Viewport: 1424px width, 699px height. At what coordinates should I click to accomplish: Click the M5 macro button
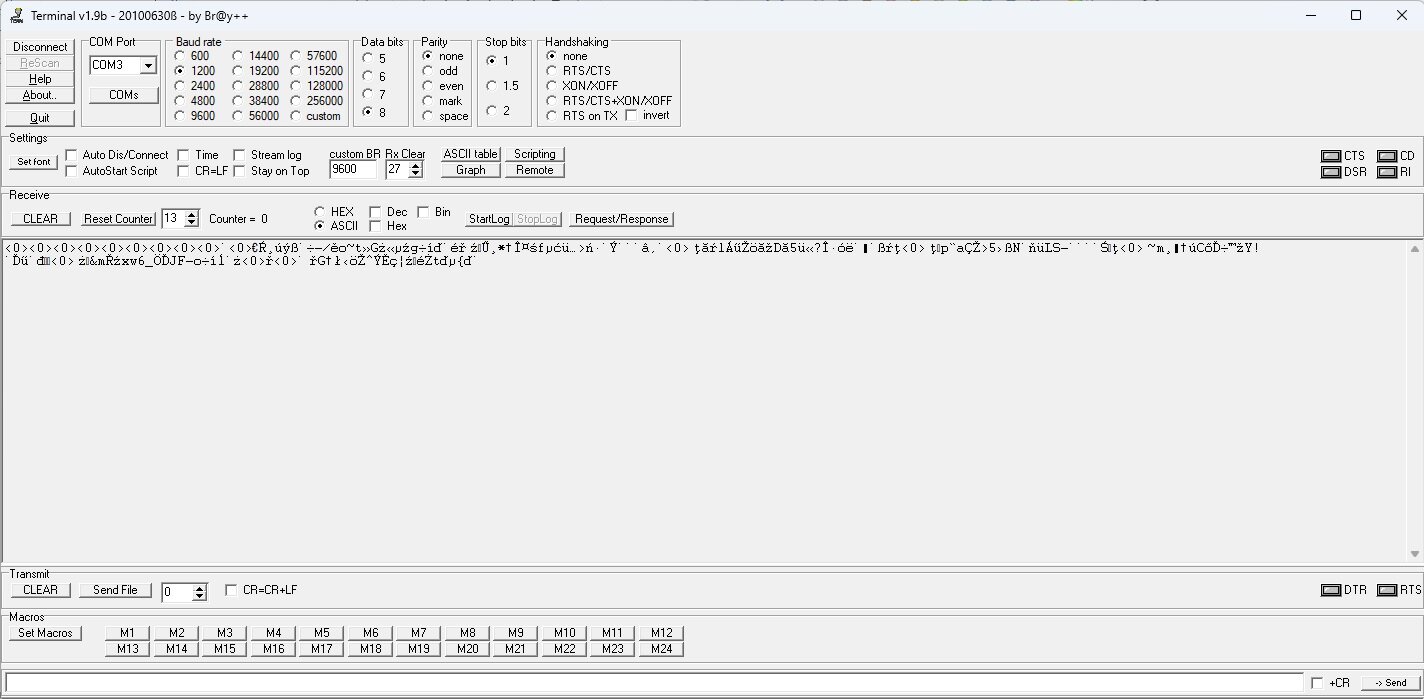(x=321, y=633)
